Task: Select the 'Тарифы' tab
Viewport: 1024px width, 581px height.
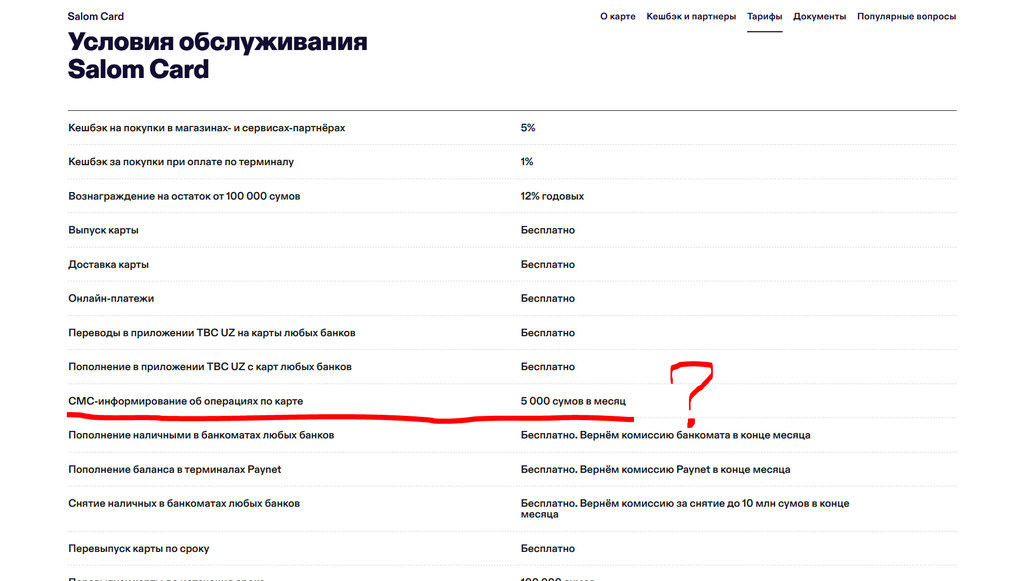Action: click(764, 17)
